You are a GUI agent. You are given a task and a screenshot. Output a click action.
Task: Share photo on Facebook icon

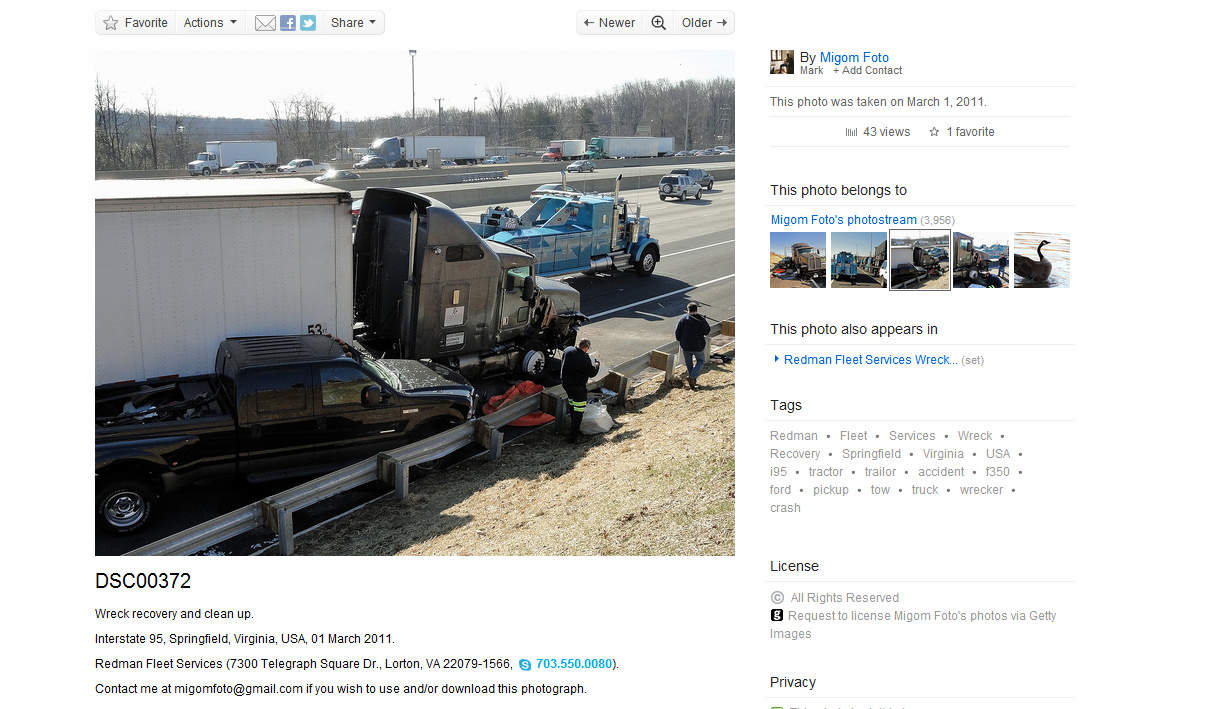point(288,23)
